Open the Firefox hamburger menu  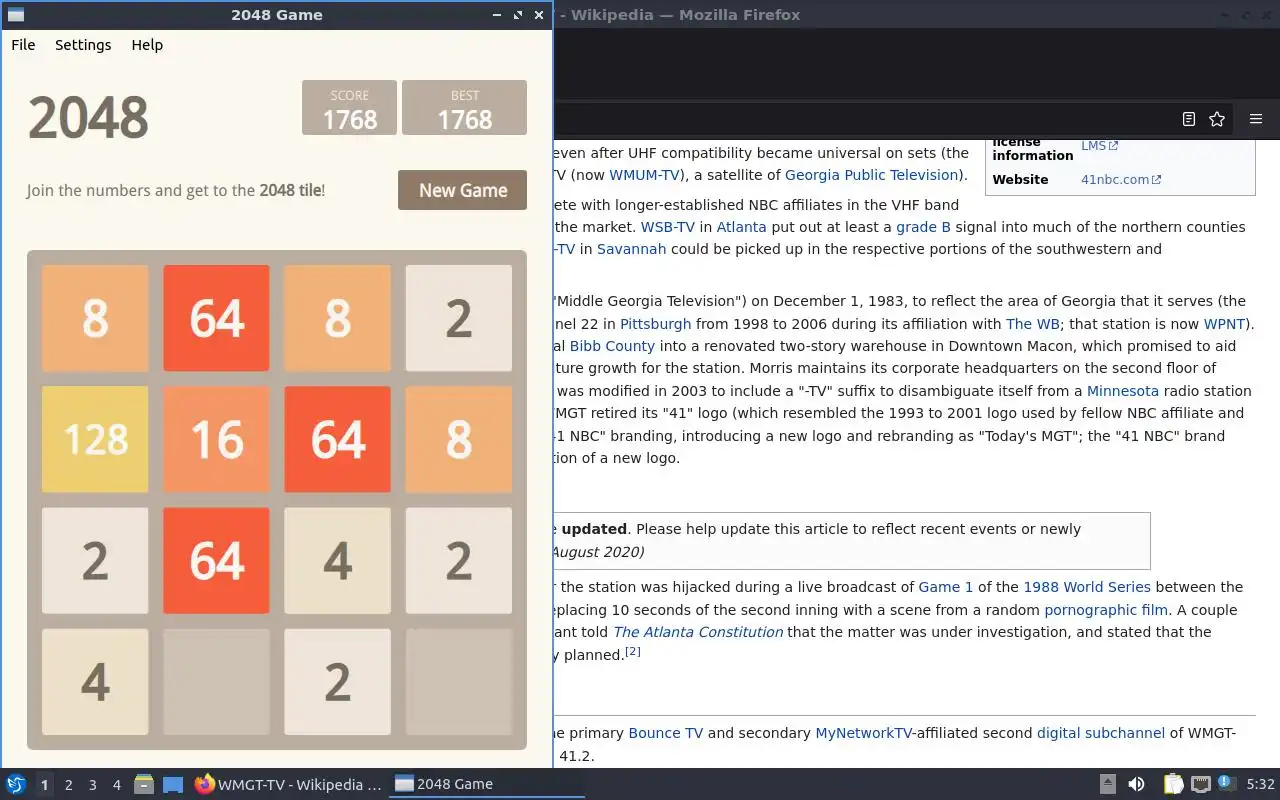pyautogui.click(x=1256, y=119)
